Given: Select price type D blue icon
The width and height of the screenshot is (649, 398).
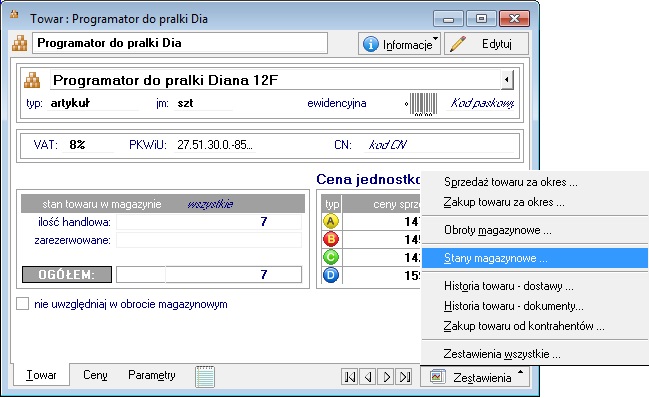Looking at the screenshot, I should [x=331, y=275].
